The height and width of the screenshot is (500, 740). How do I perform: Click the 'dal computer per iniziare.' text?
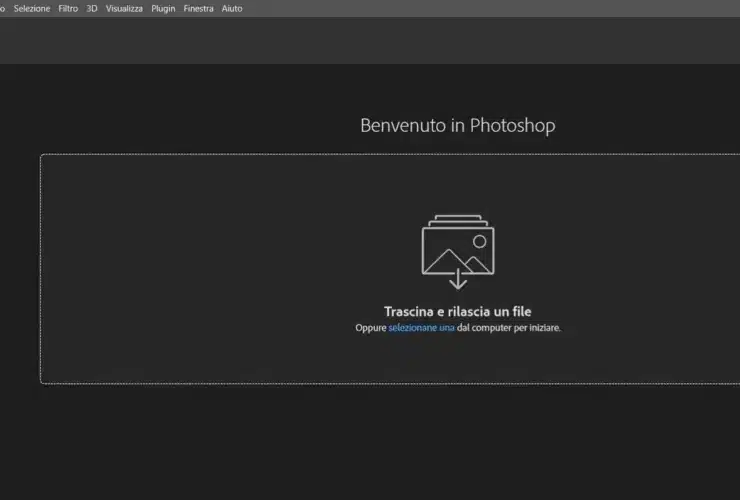pyautogui.click(x=509, y=328)
